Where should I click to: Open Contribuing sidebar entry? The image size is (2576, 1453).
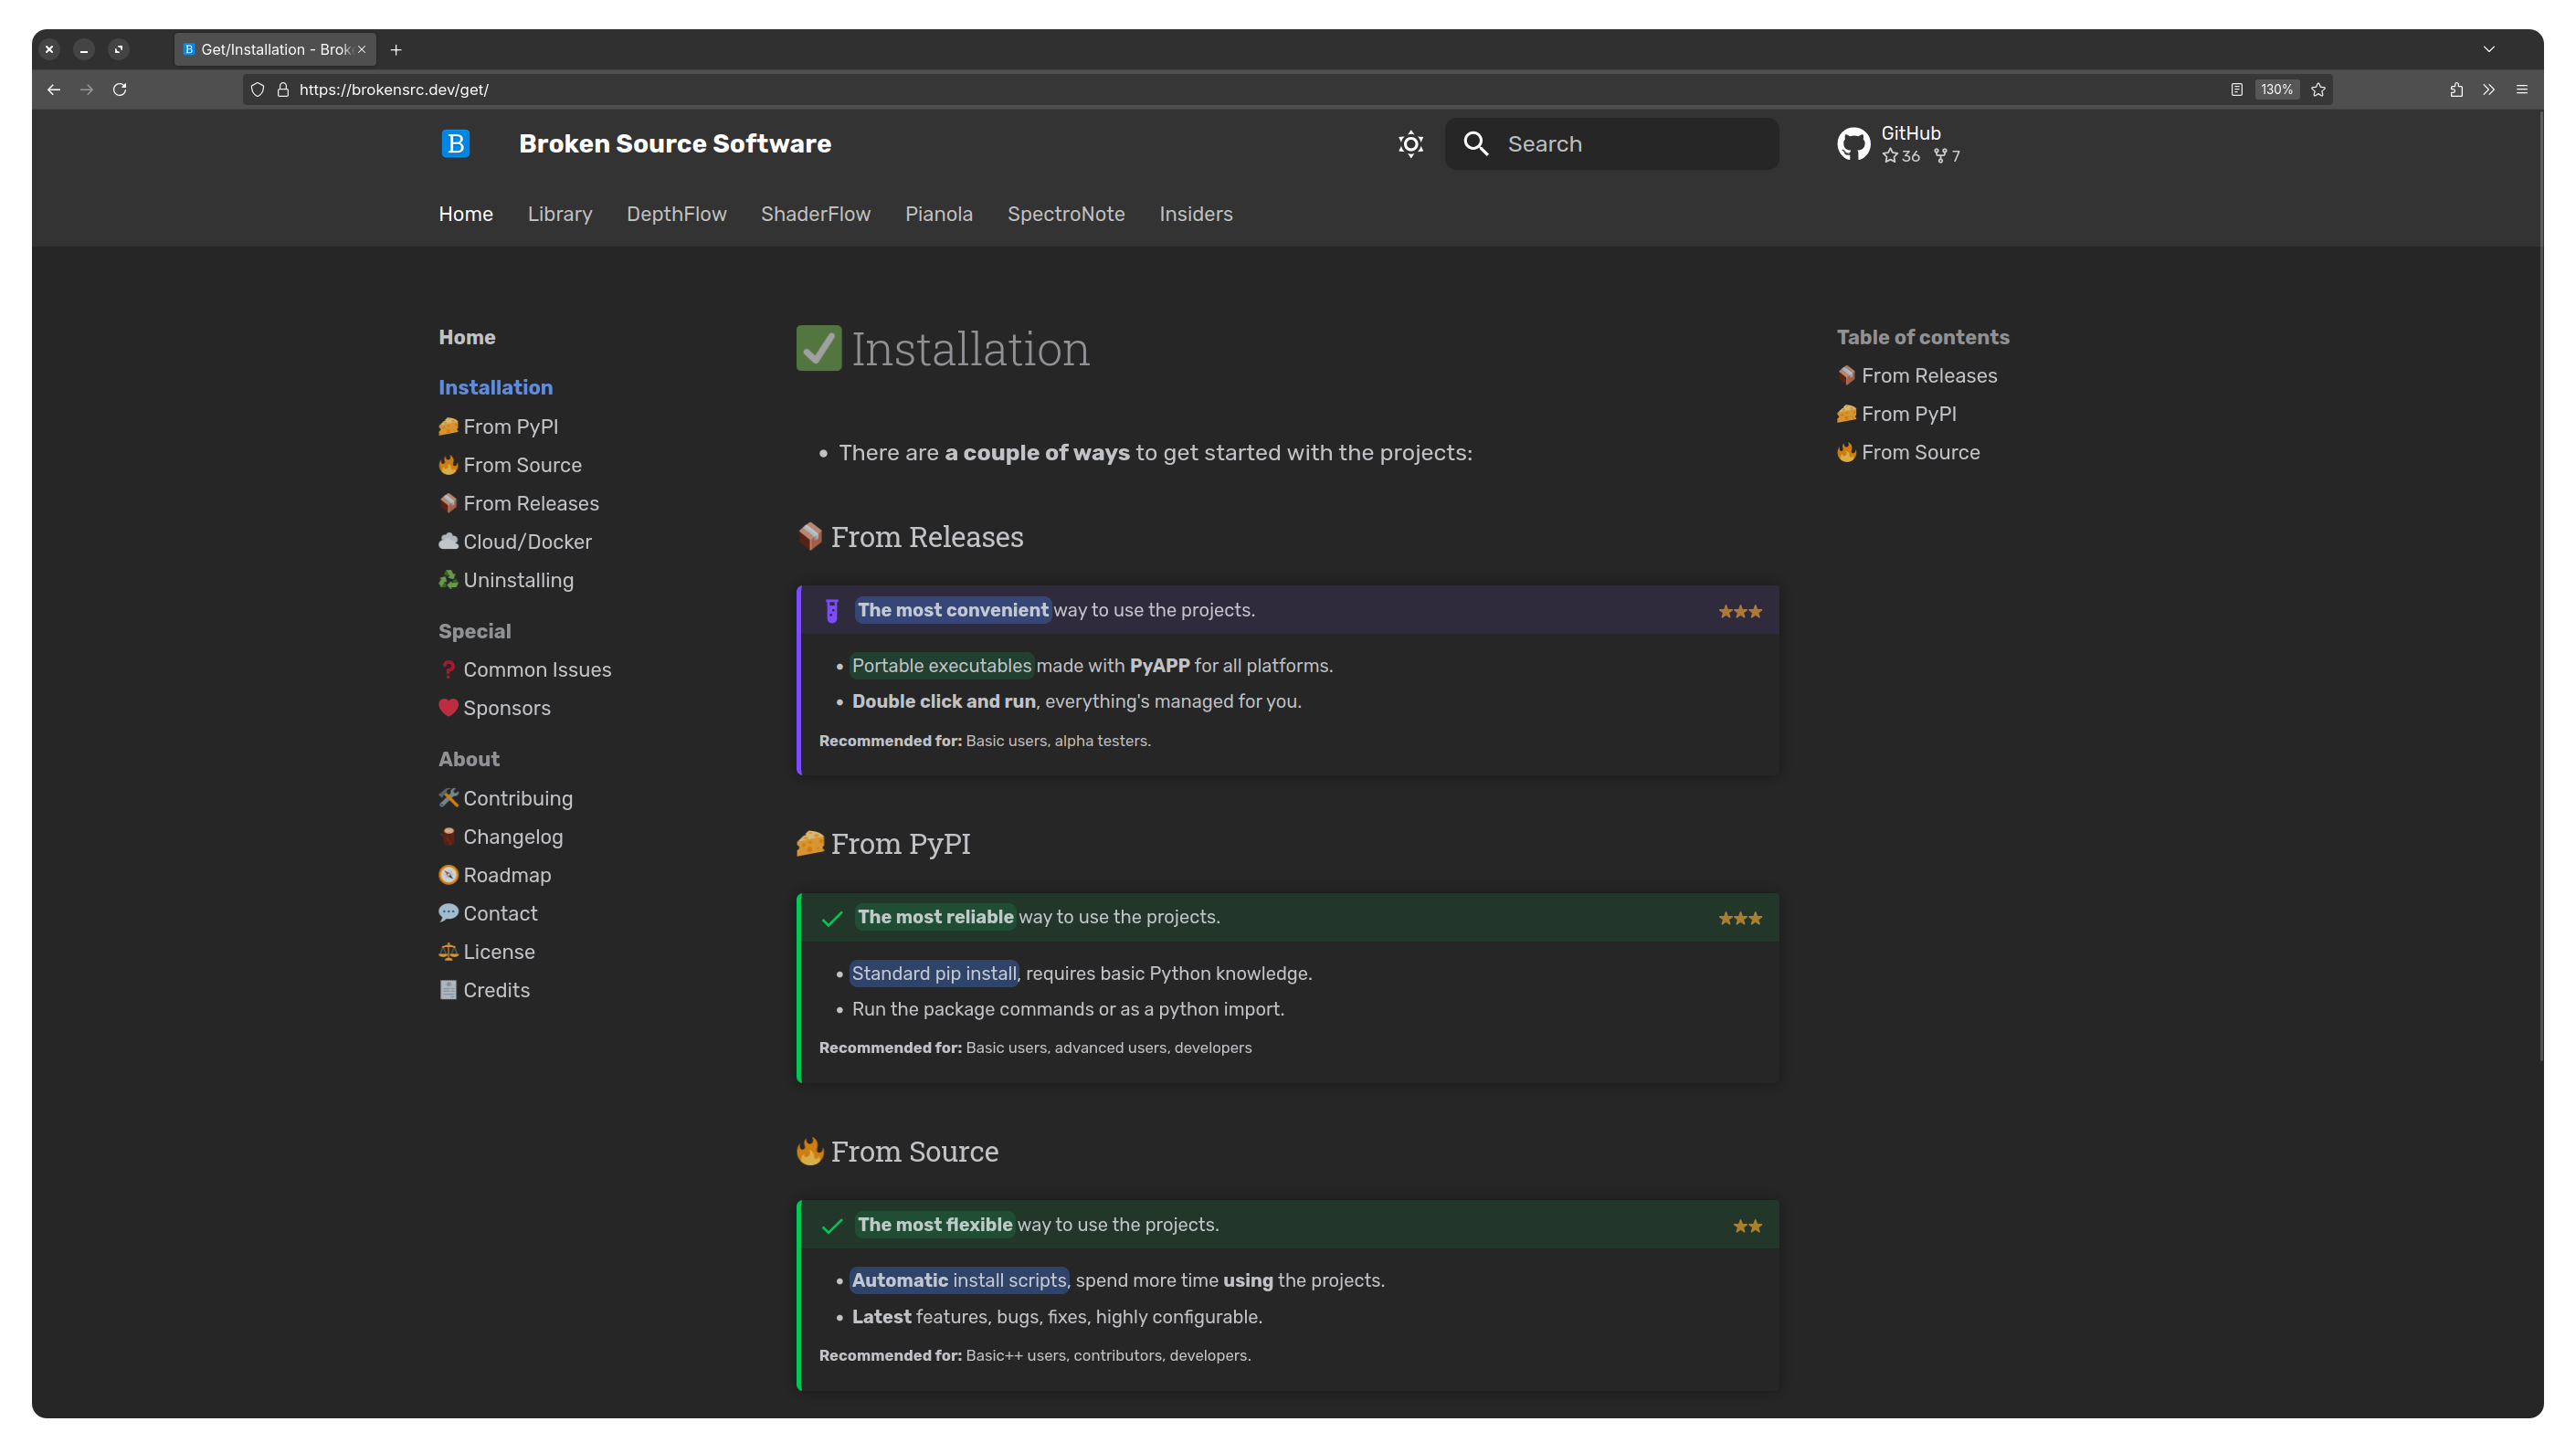click(x=506, y=798)
